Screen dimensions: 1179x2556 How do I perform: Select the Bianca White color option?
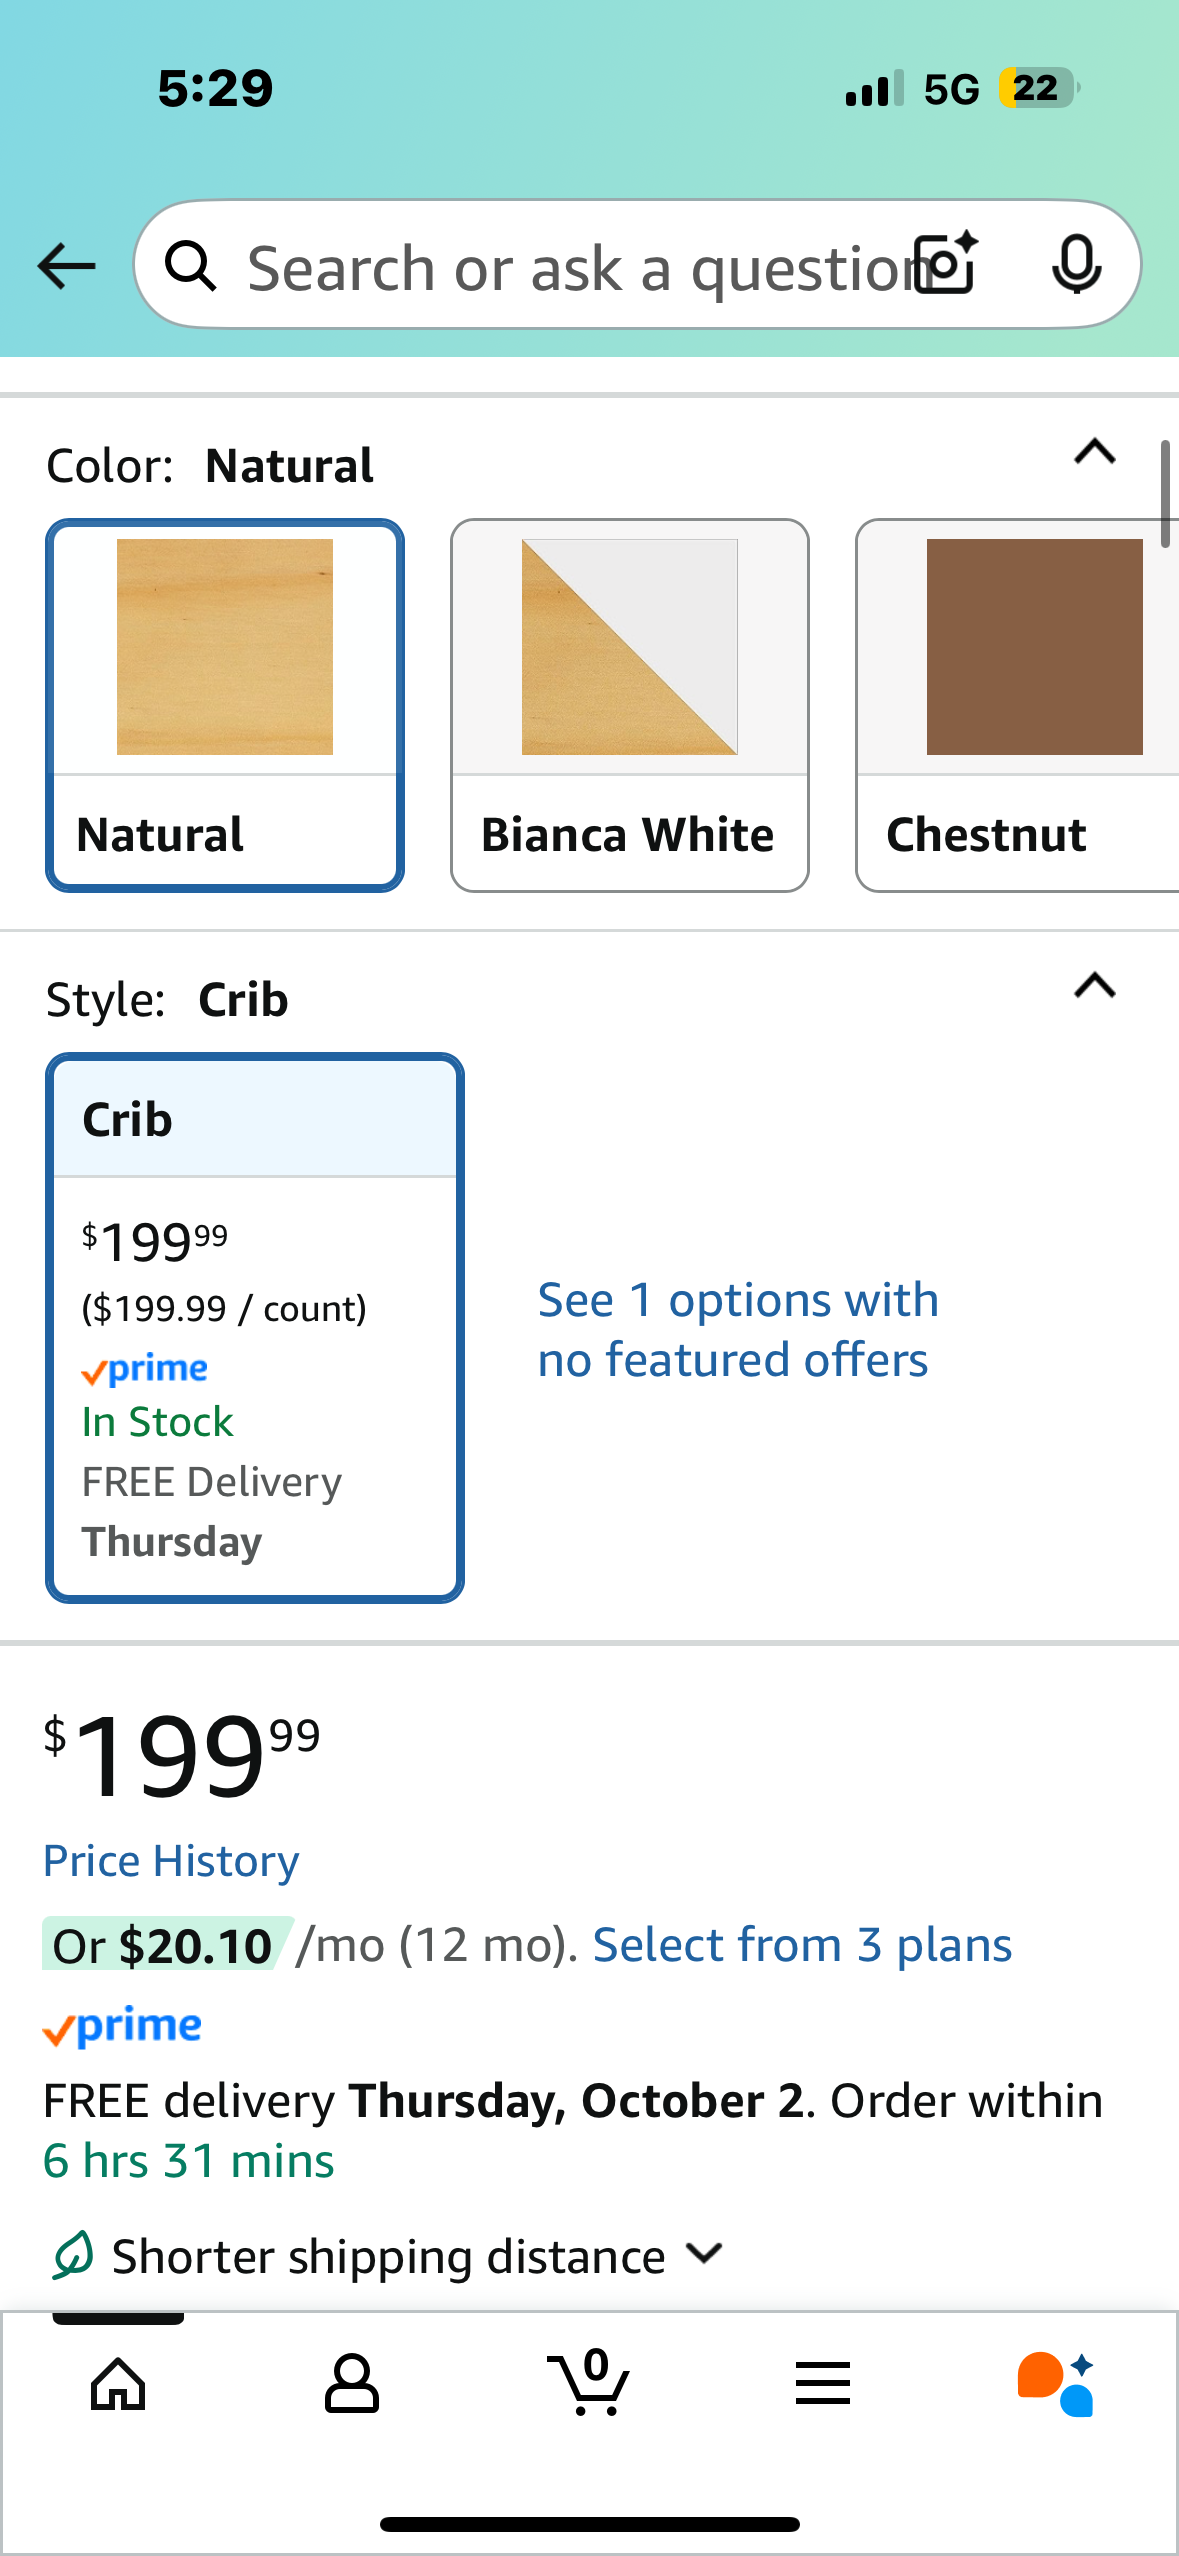630,705
